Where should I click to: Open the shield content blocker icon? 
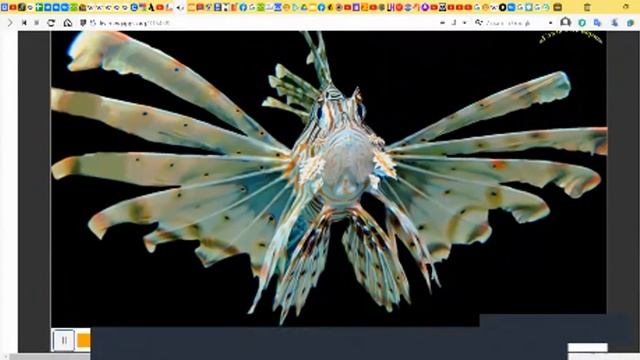point(83,23)
